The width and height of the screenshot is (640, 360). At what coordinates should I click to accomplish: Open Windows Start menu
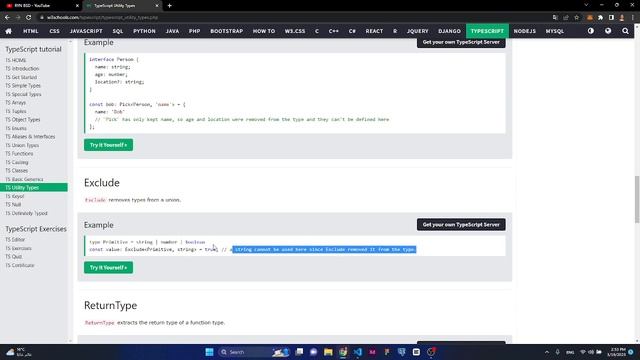click(209, 352)
